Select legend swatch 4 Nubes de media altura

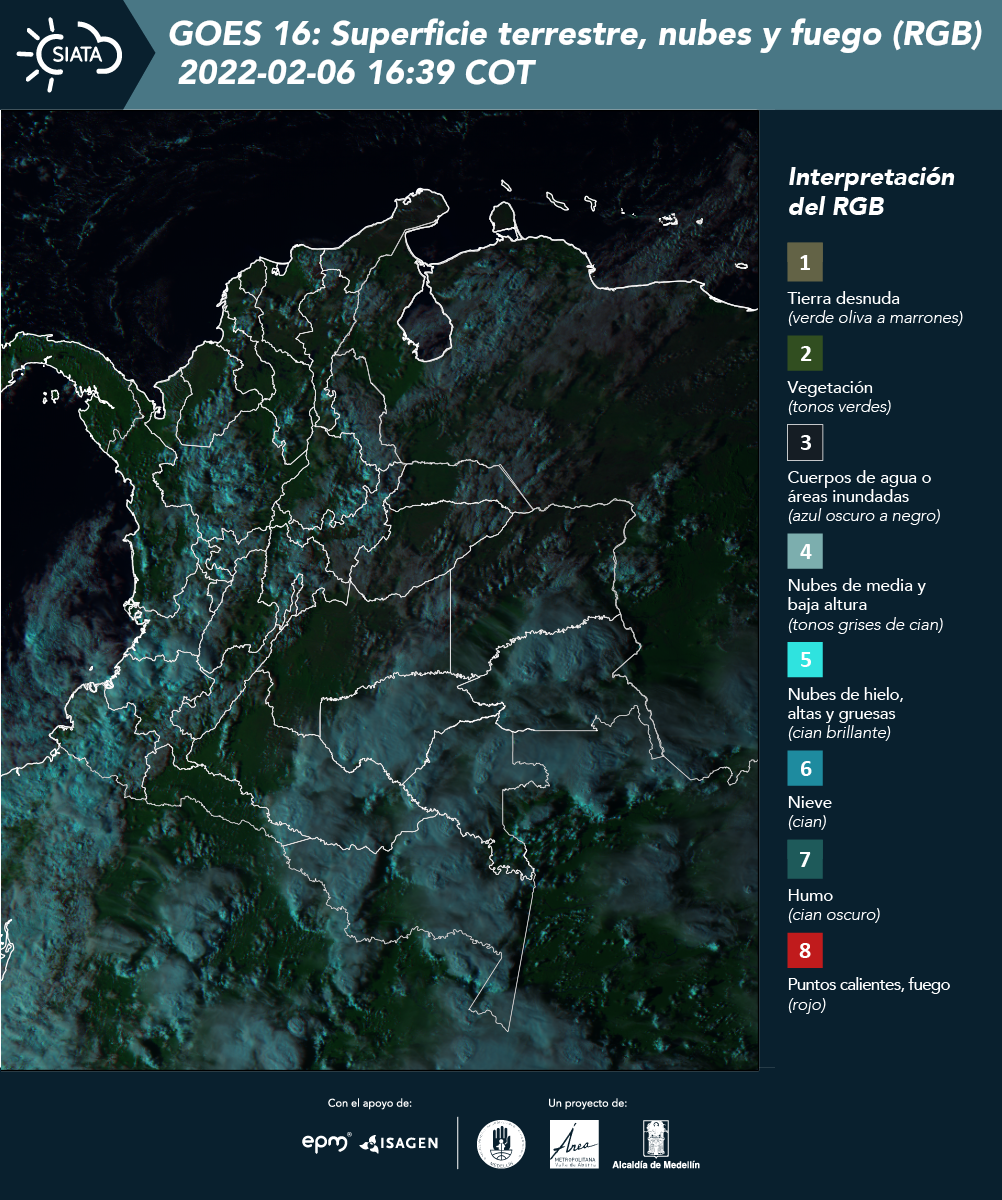click(x=805, y=551)
